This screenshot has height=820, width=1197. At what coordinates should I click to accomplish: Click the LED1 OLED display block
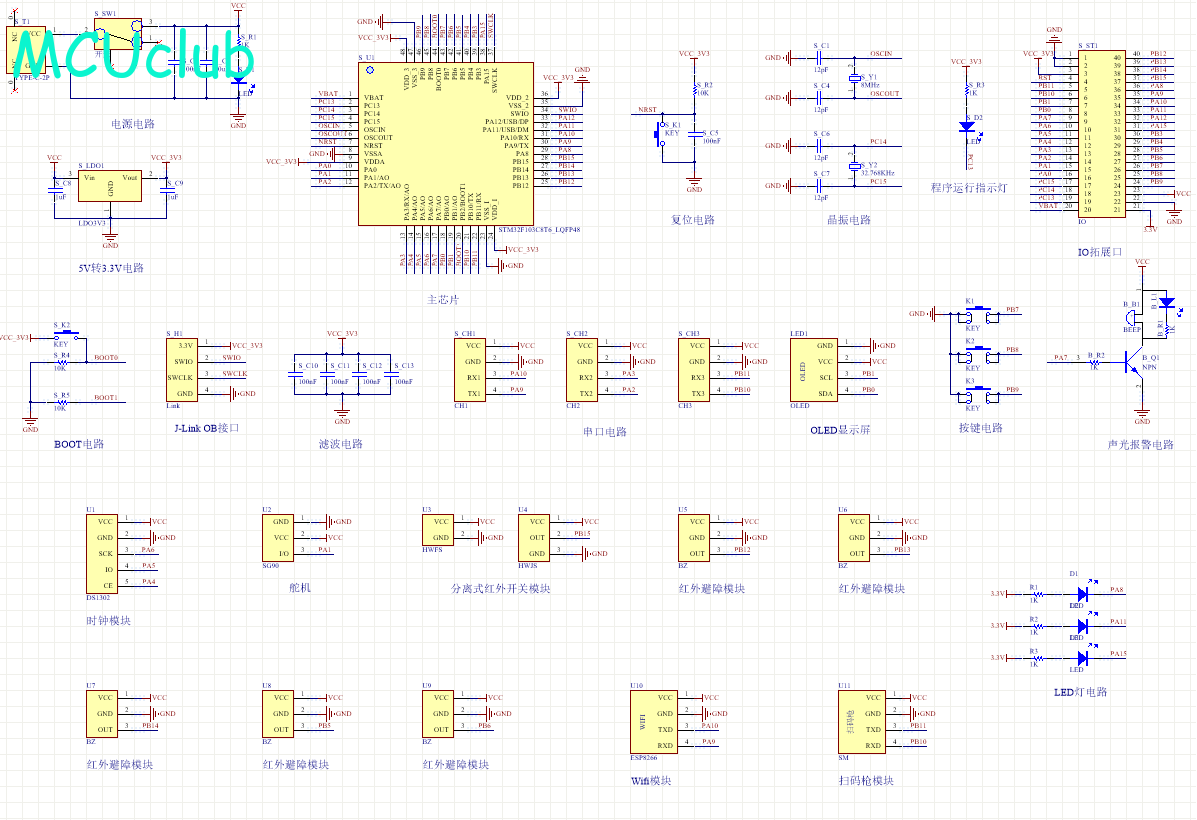tap(814, 370)
